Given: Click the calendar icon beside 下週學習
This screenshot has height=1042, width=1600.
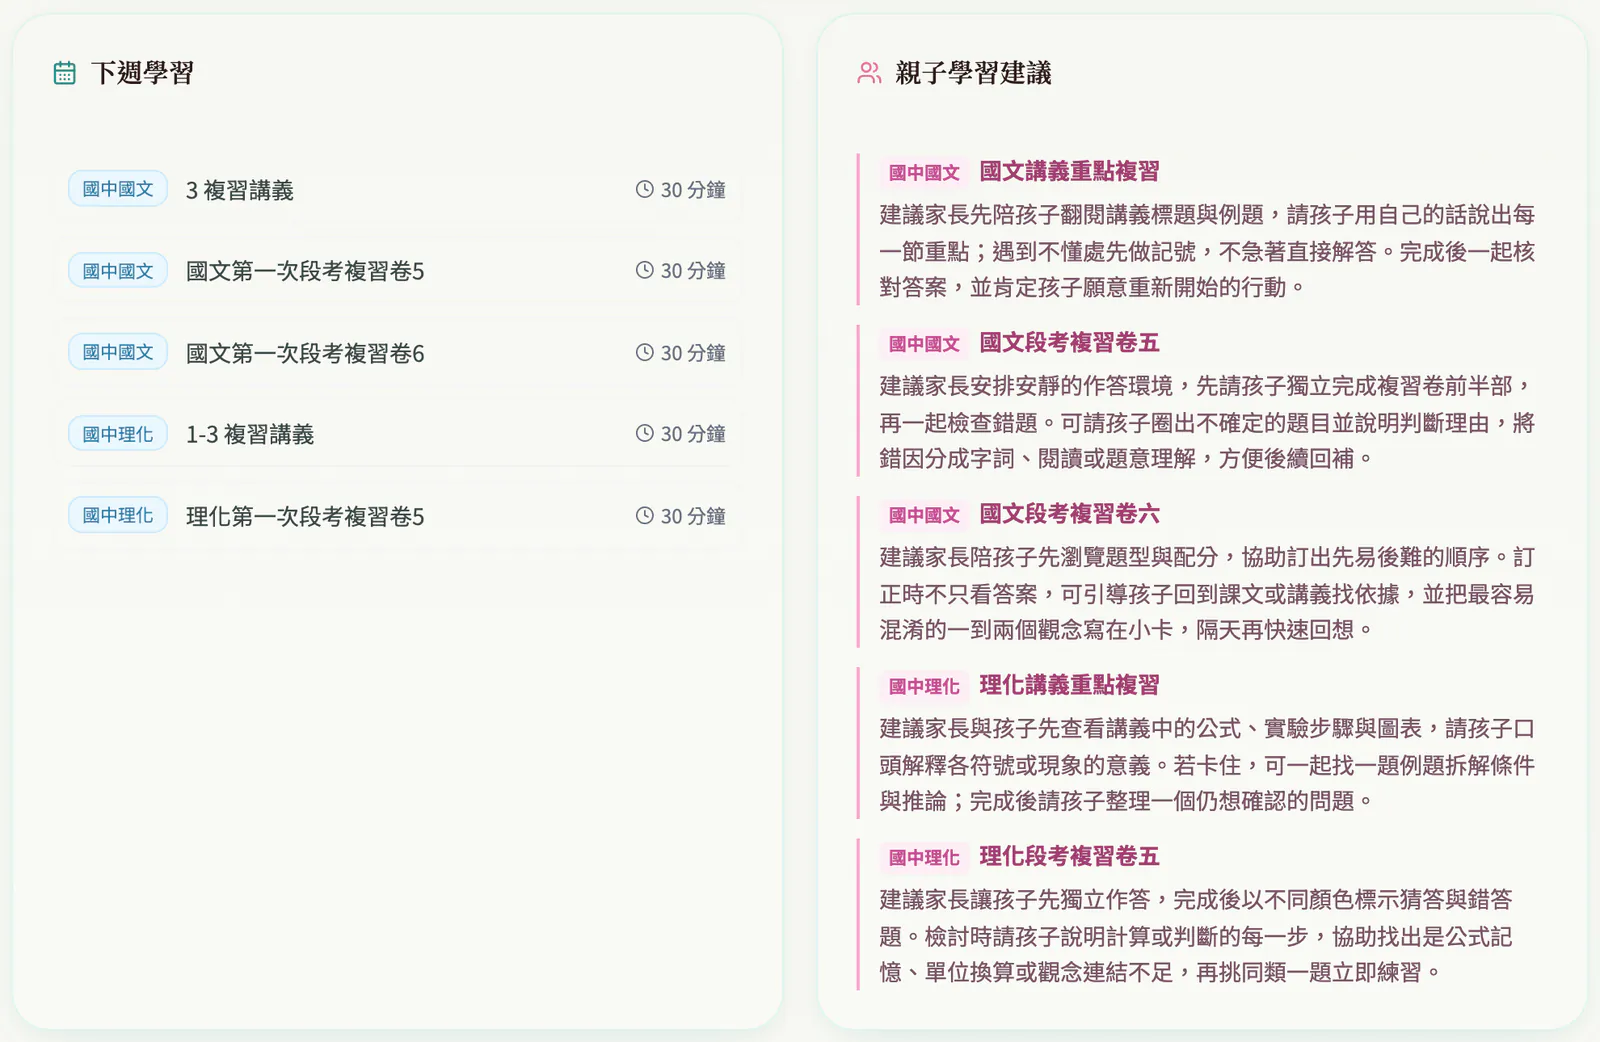Looking at the screenshot, I should pyautogui.click(x=65, y=73).
